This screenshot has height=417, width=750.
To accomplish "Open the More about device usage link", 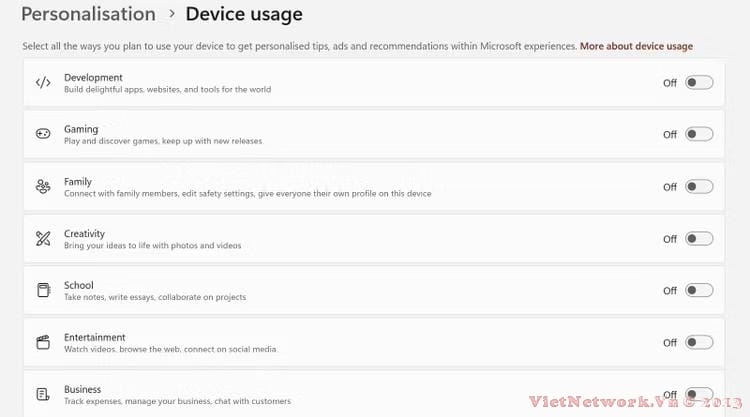I will tap(636, 46).
